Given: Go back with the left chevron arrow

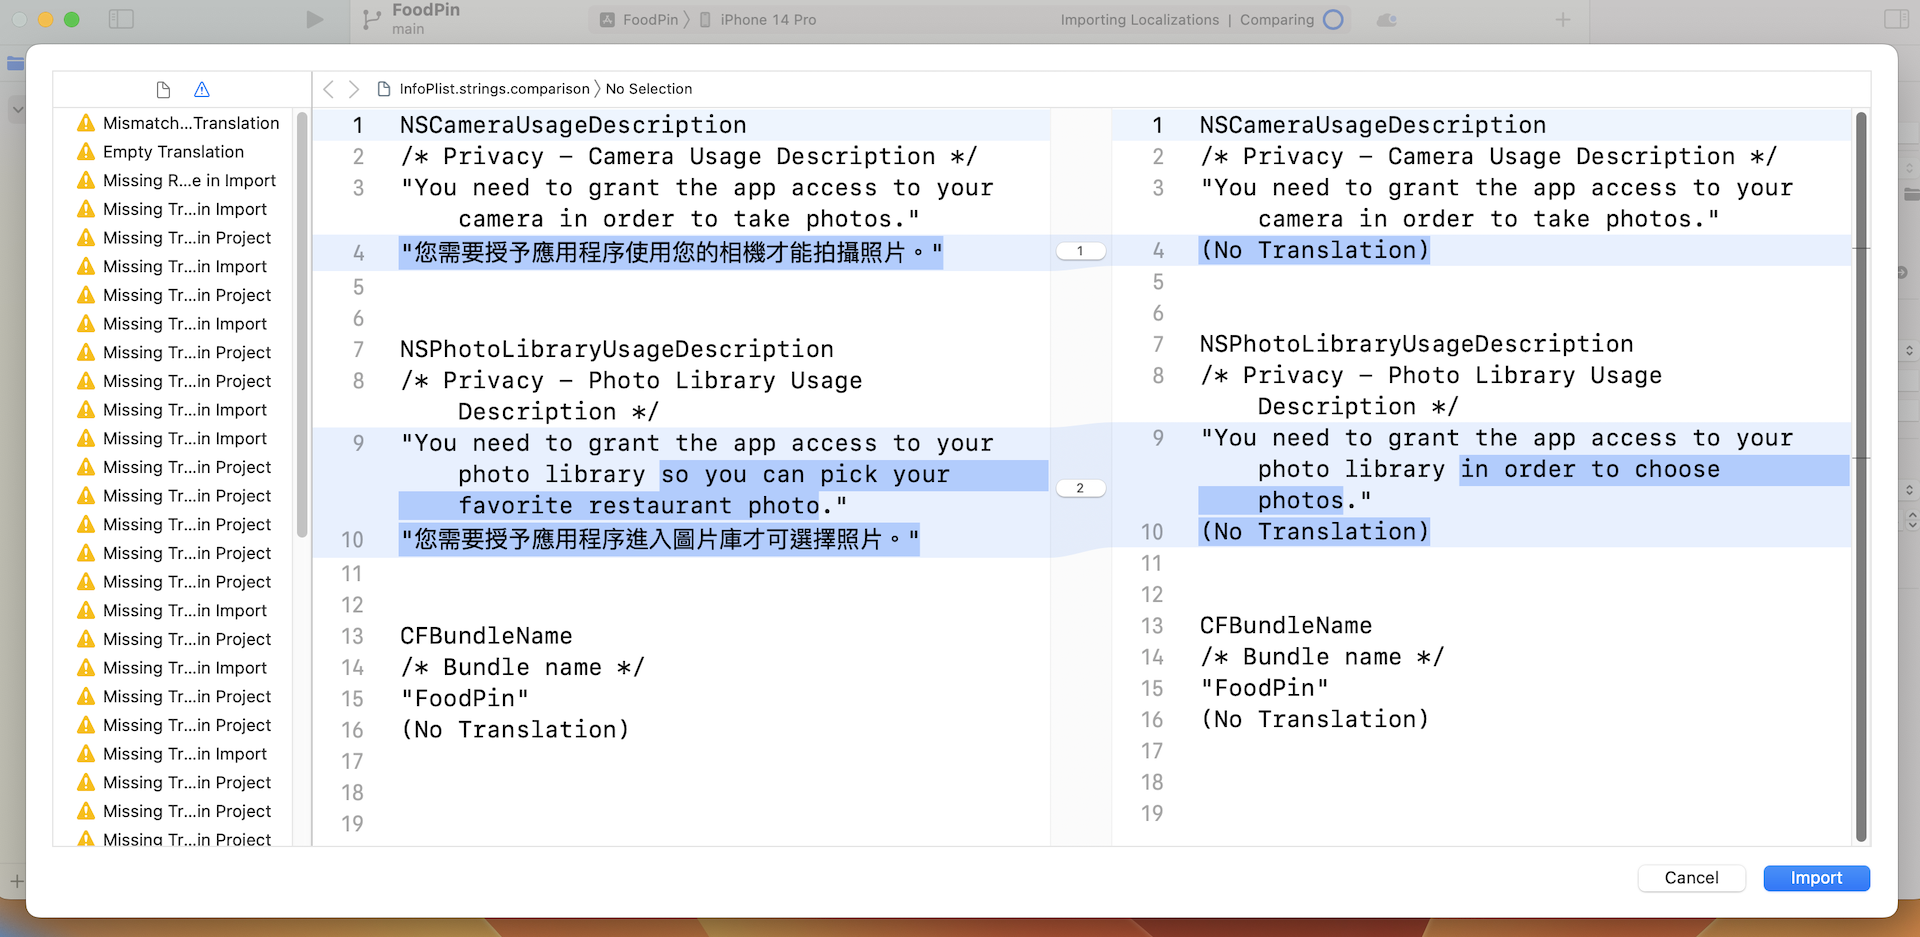Looking at the screenshot, I should [x=329, y=89].
